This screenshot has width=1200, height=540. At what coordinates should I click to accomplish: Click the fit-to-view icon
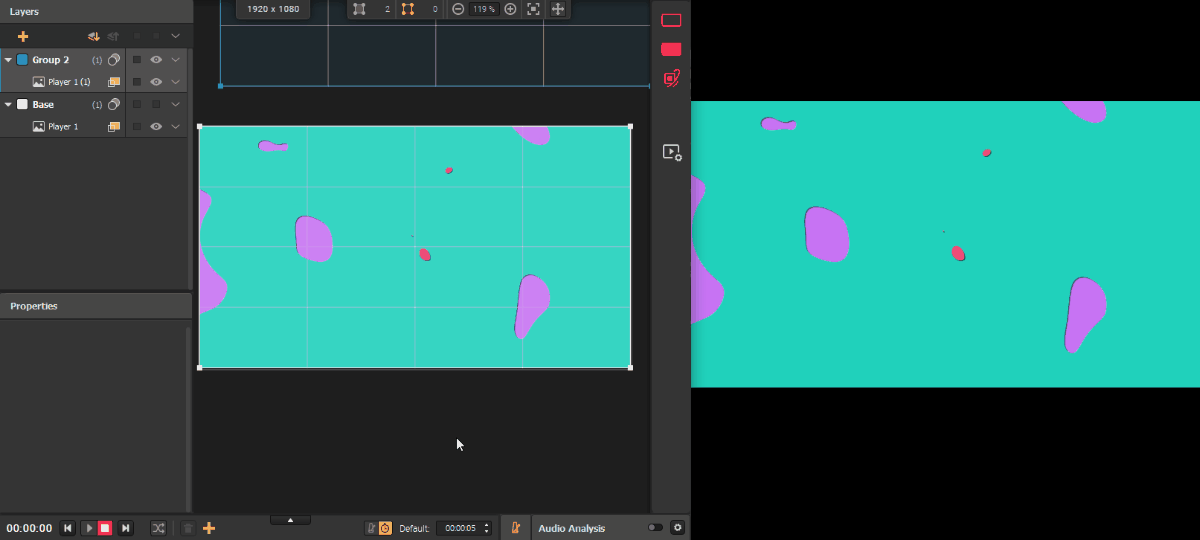[x=533, y=9]
